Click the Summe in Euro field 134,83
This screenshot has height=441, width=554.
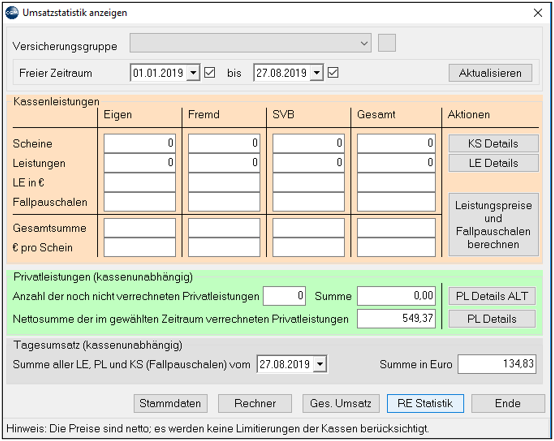497,364
